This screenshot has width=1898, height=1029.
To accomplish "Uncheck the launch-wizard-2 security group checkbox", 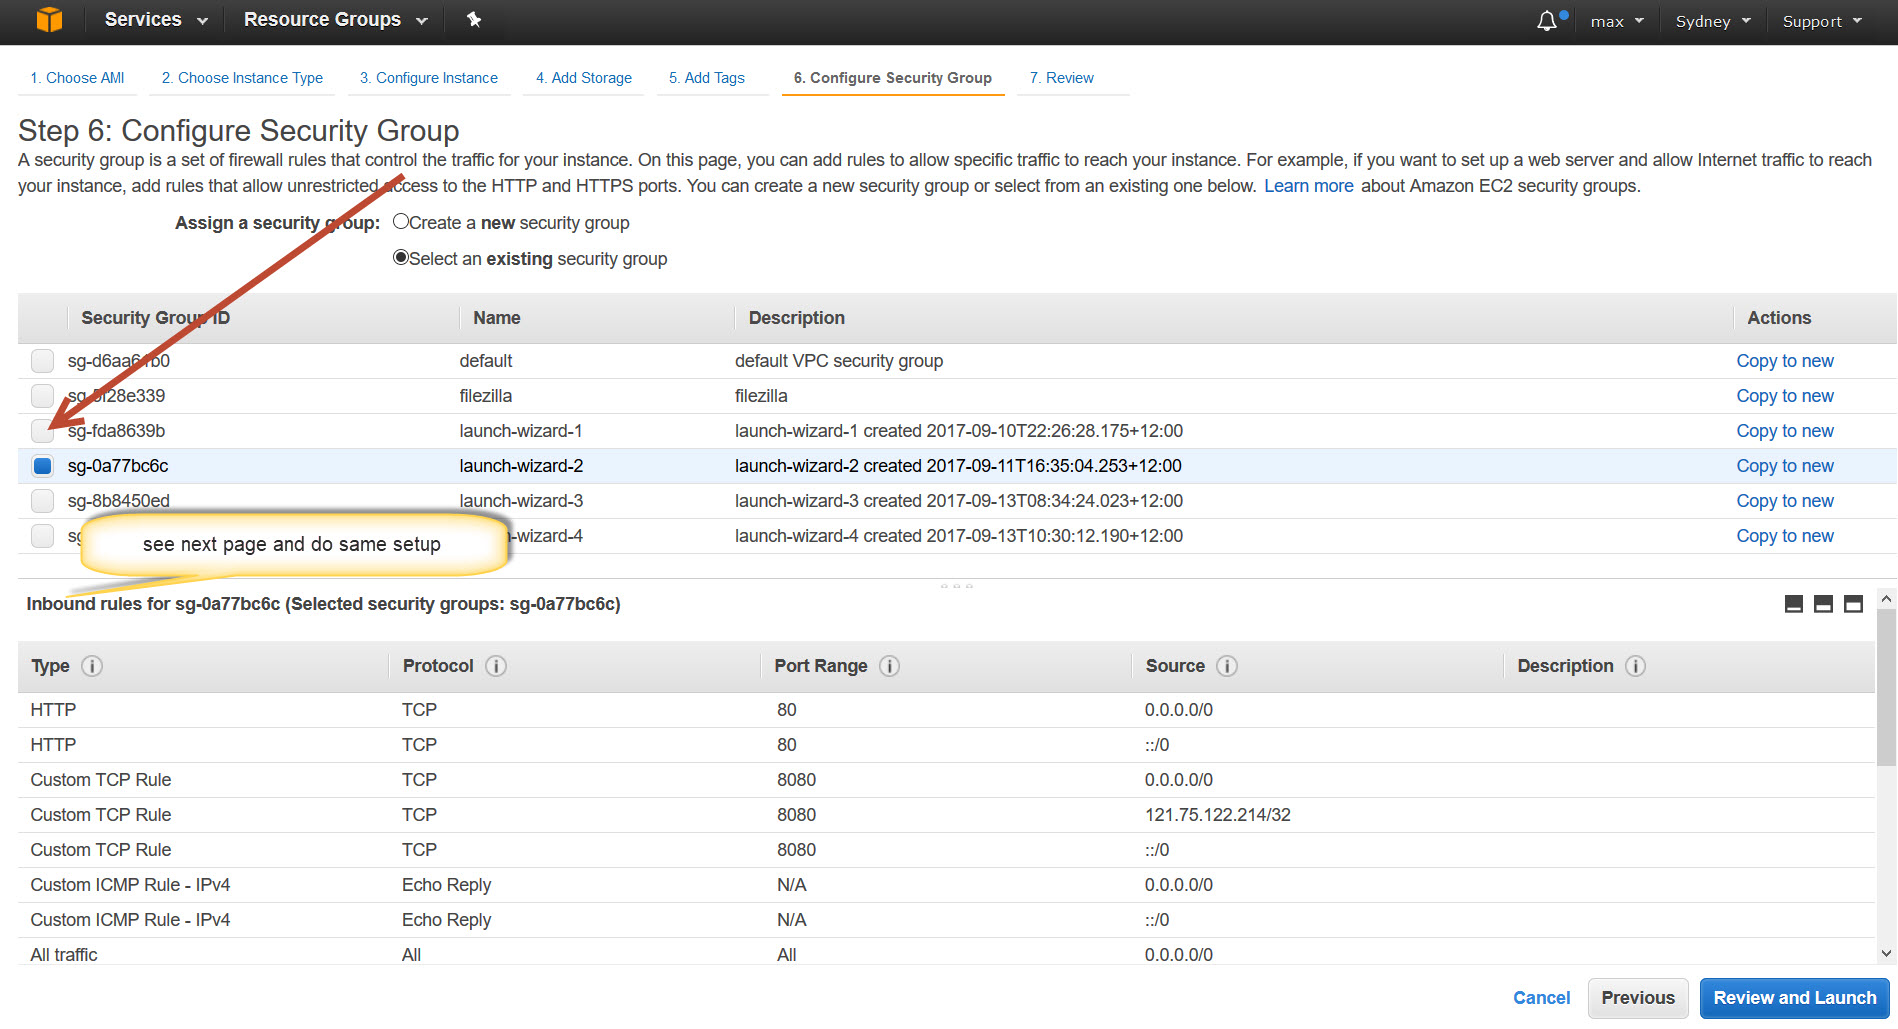I will pyautogui.click(x=42, y=466).
